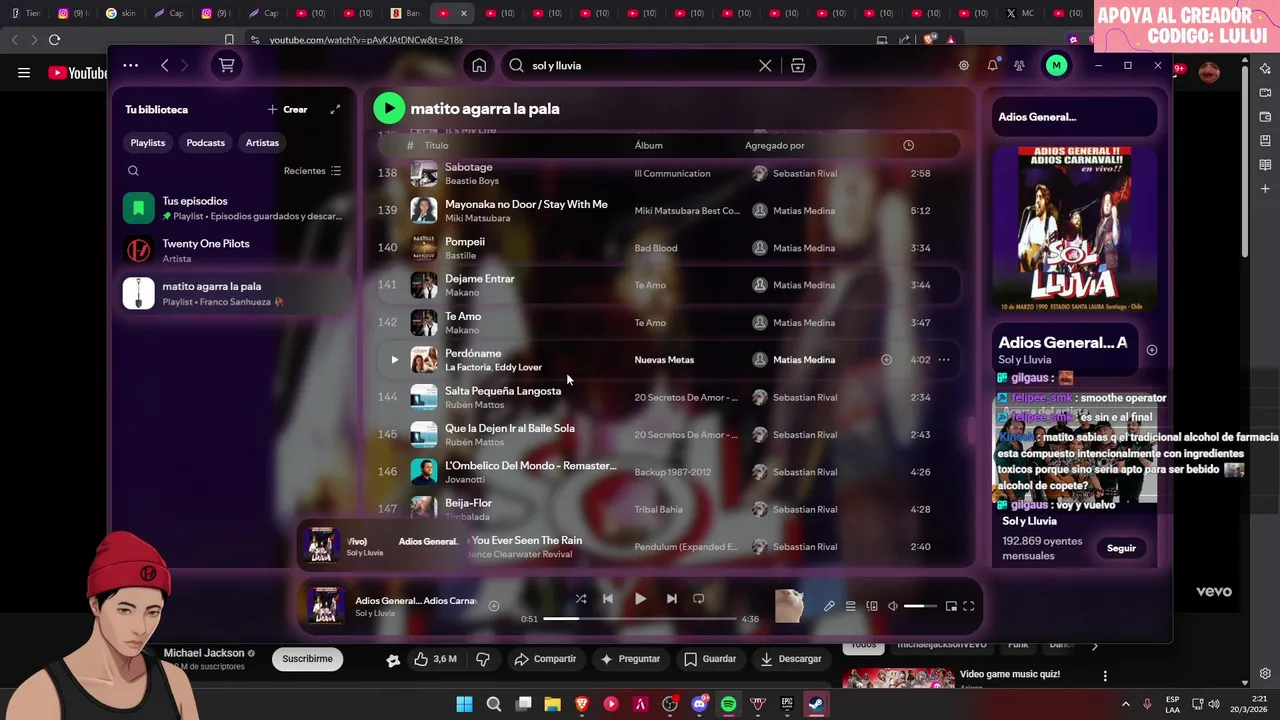
Task: Open the Recientes sort dropdown
Action: pyautogui.click(x=312, y=171)
